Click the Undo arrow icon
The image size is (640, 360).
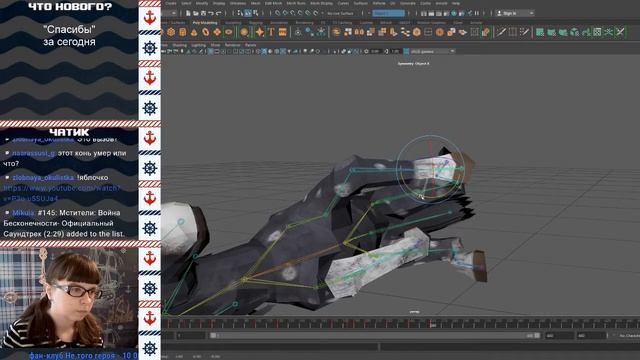(211, 13)
